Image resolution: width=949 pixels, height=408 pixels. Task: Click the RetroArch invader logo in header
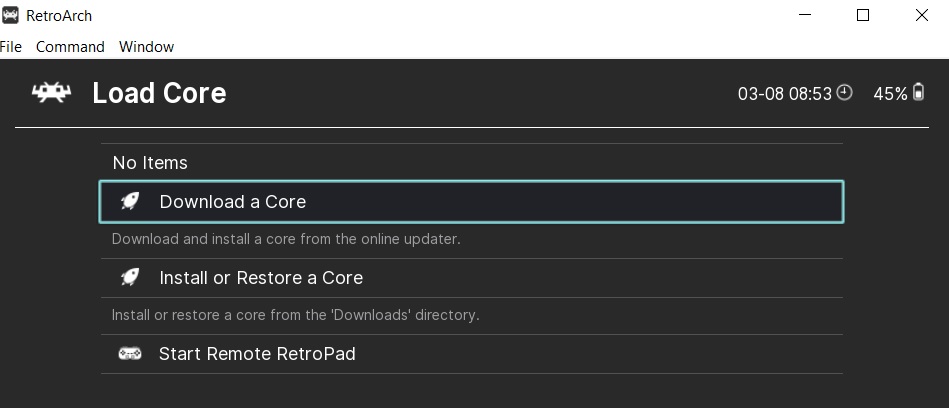click(x=51, y=93)
